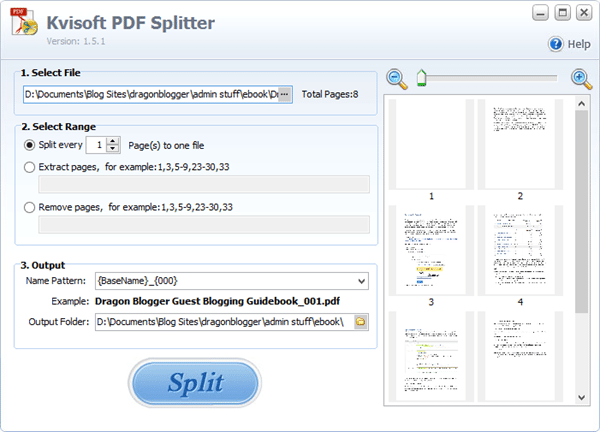Click 'Page(s) to one file' label
This screenshot has width=600, height=432.
click(x=166, y=145)
